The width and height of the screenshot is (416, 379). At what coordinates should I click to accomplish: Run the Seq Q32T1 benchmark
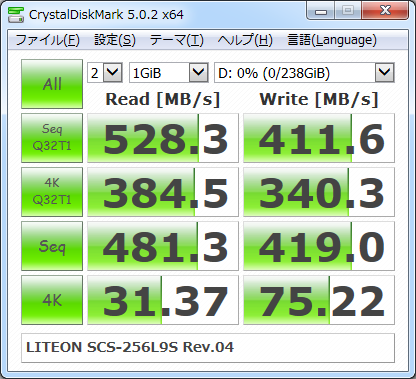[x=52, y=138]
